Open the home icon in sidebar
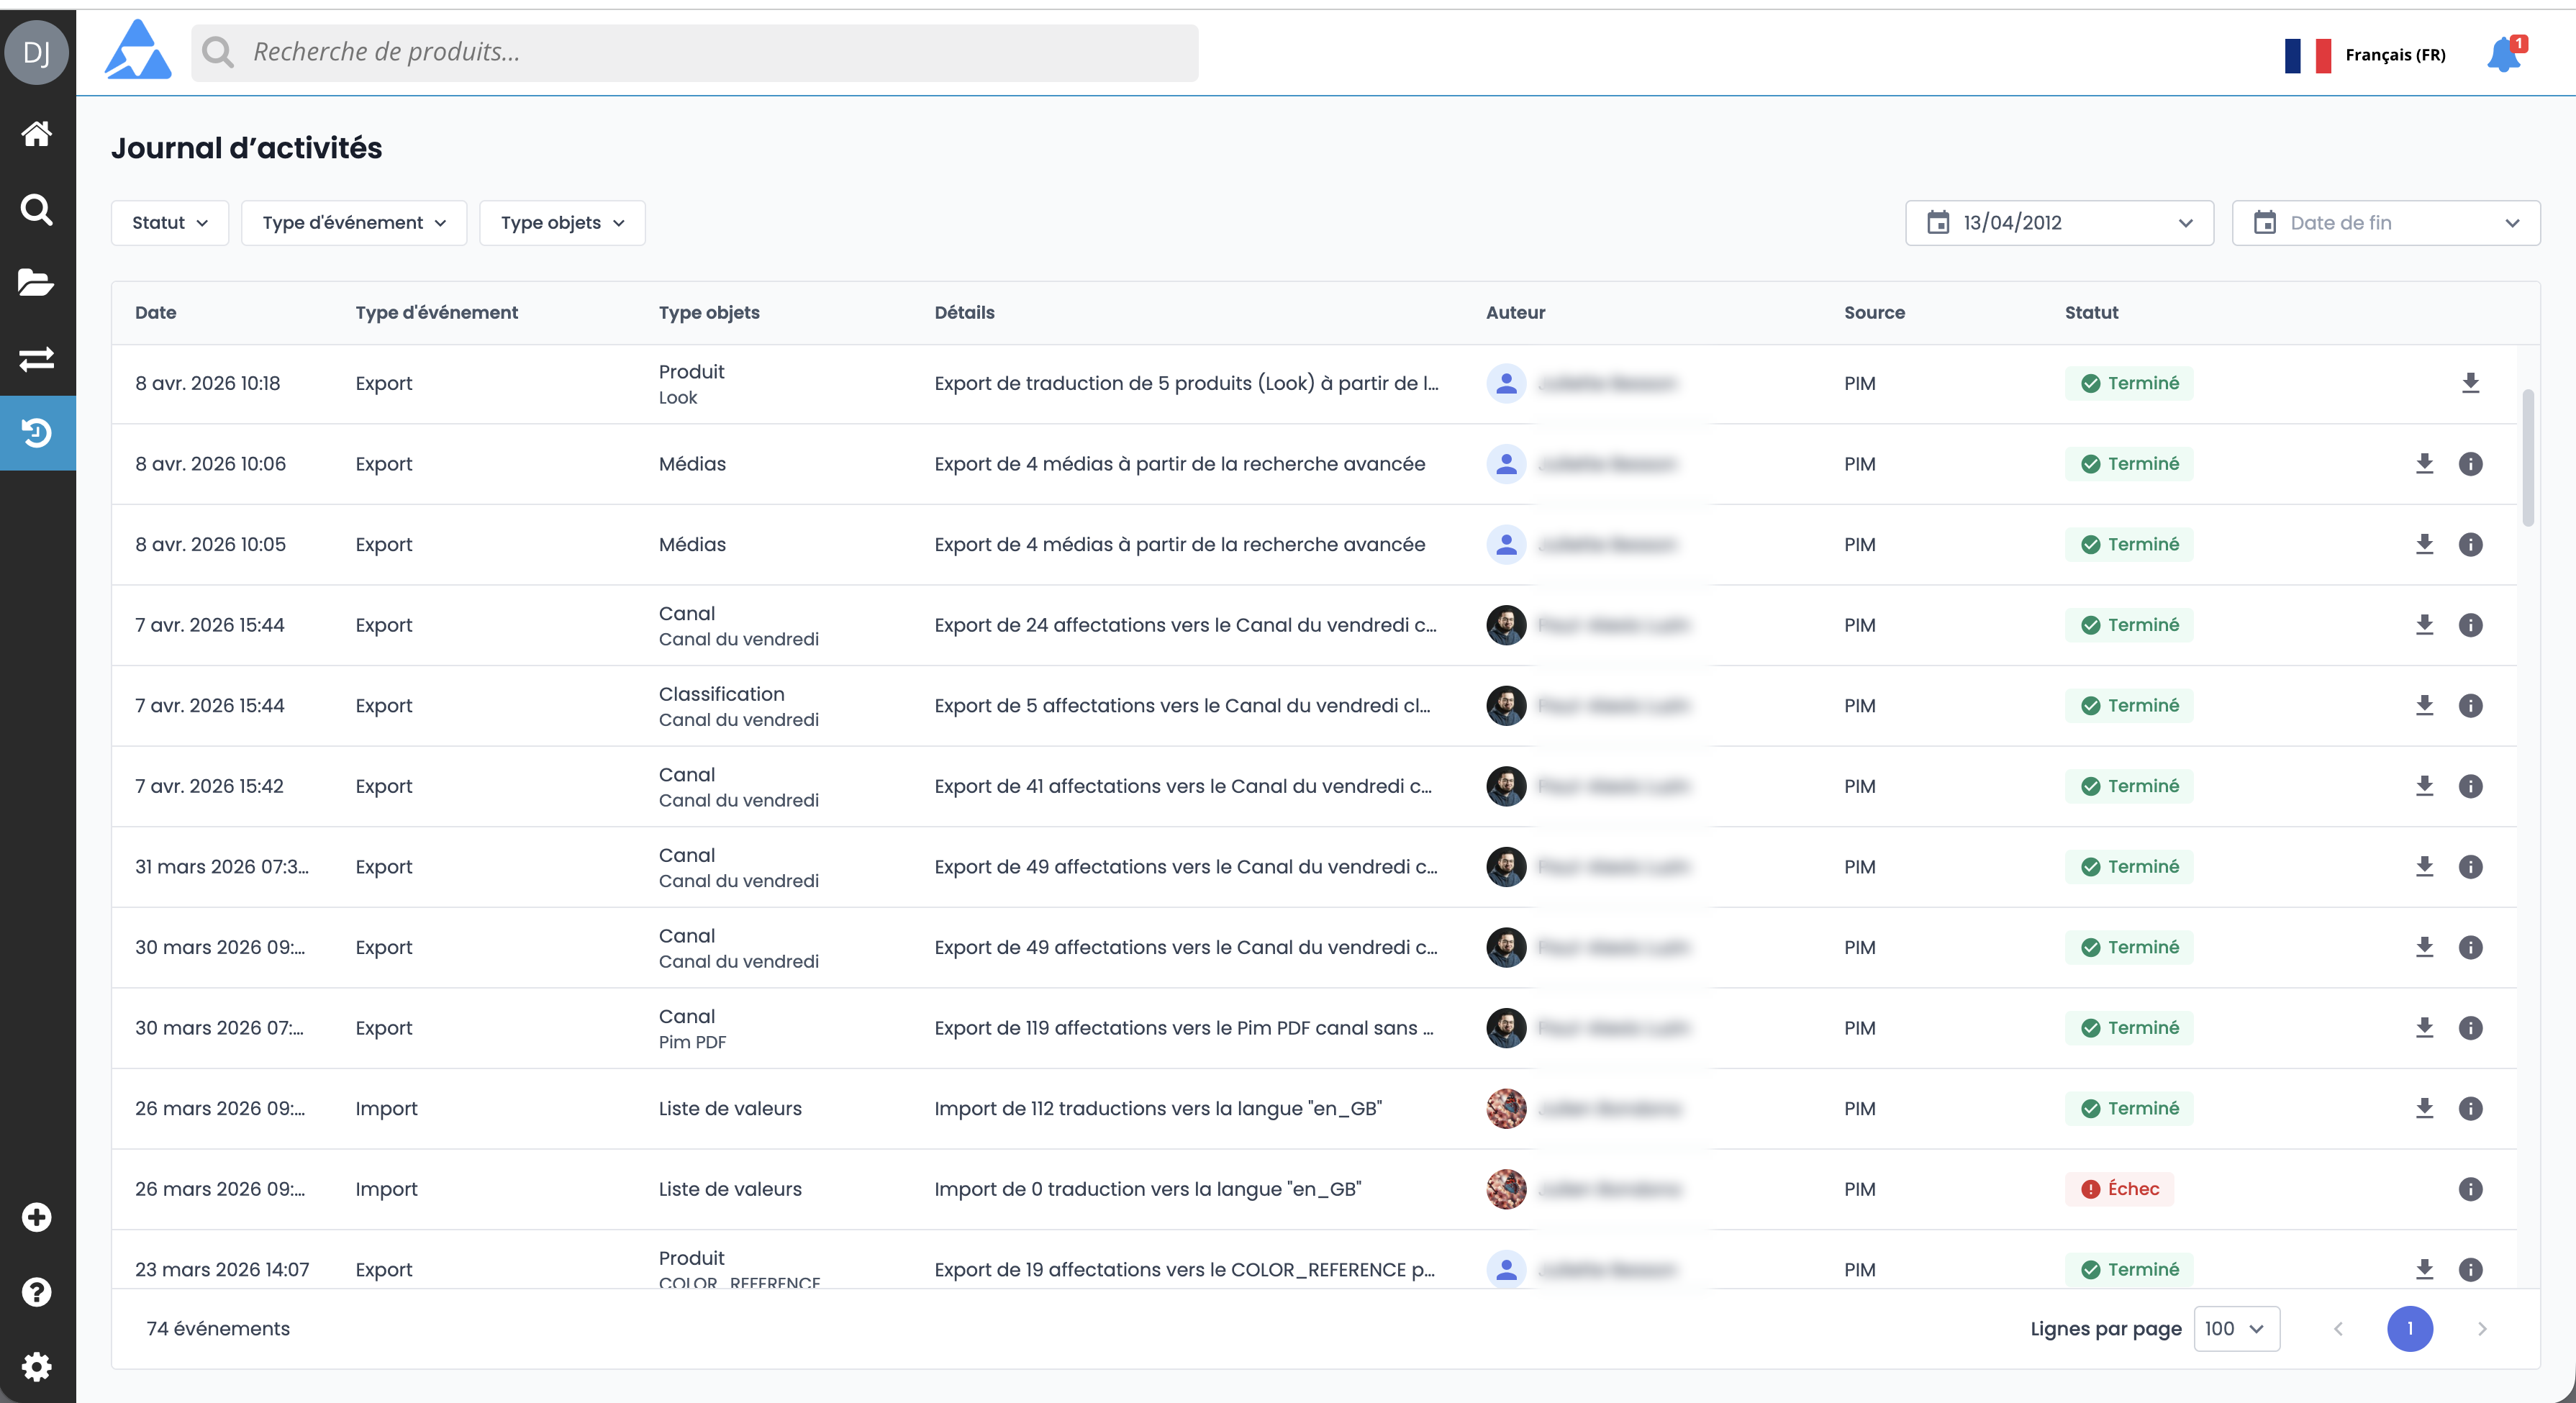The width and height of the screenshot is (2576, 1403). 37,134
